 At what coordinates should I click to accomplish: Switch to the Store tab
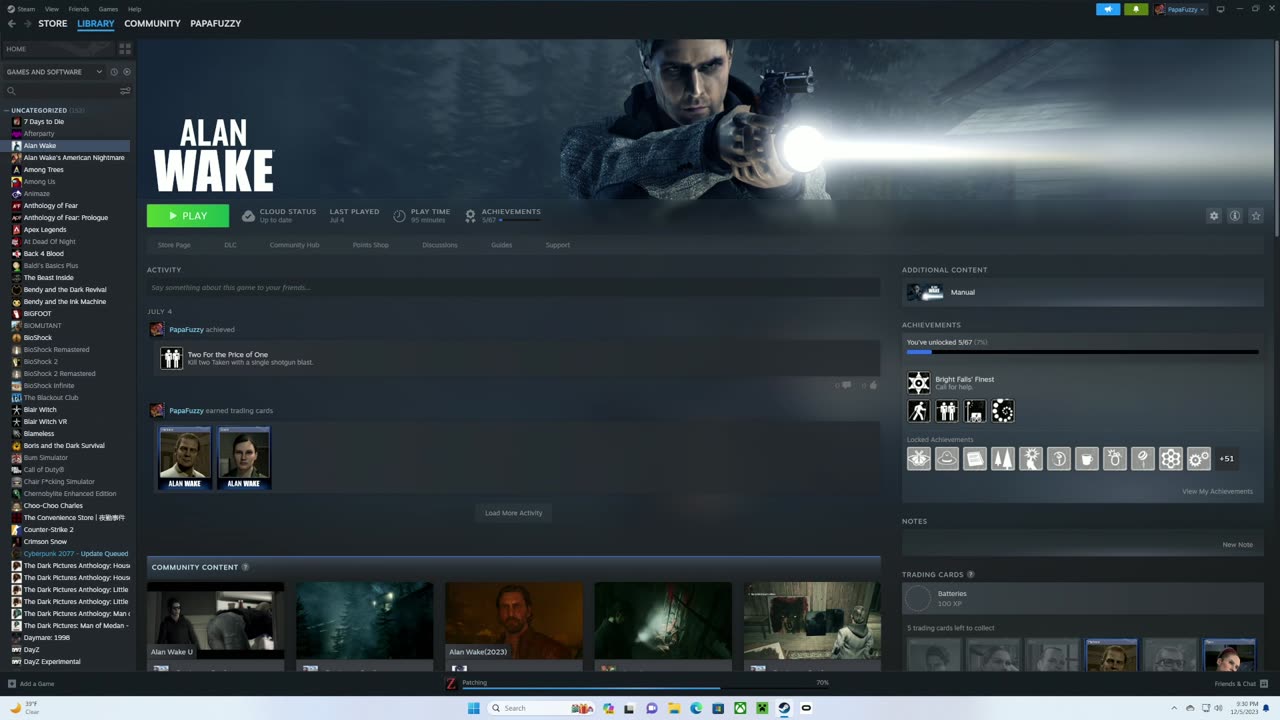[x=53, y=23]
